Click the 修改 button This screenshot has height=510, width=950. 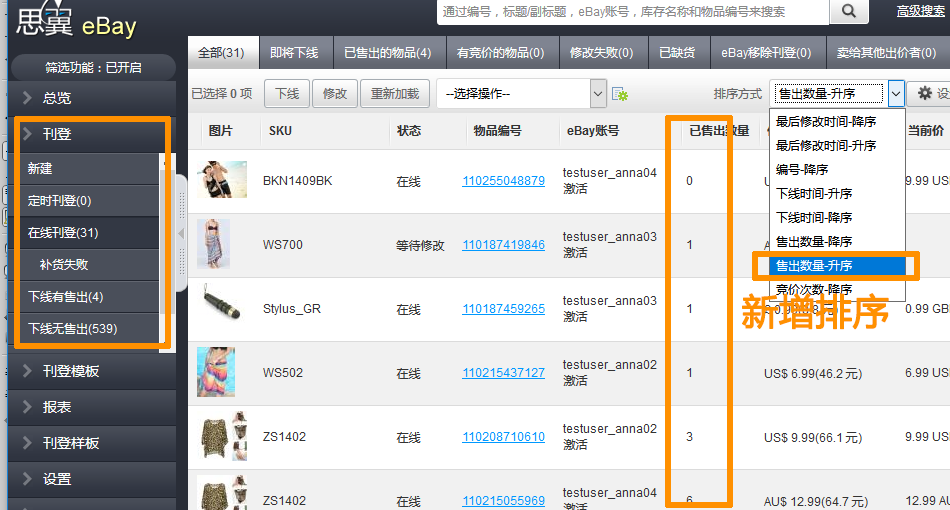[334, 94]
